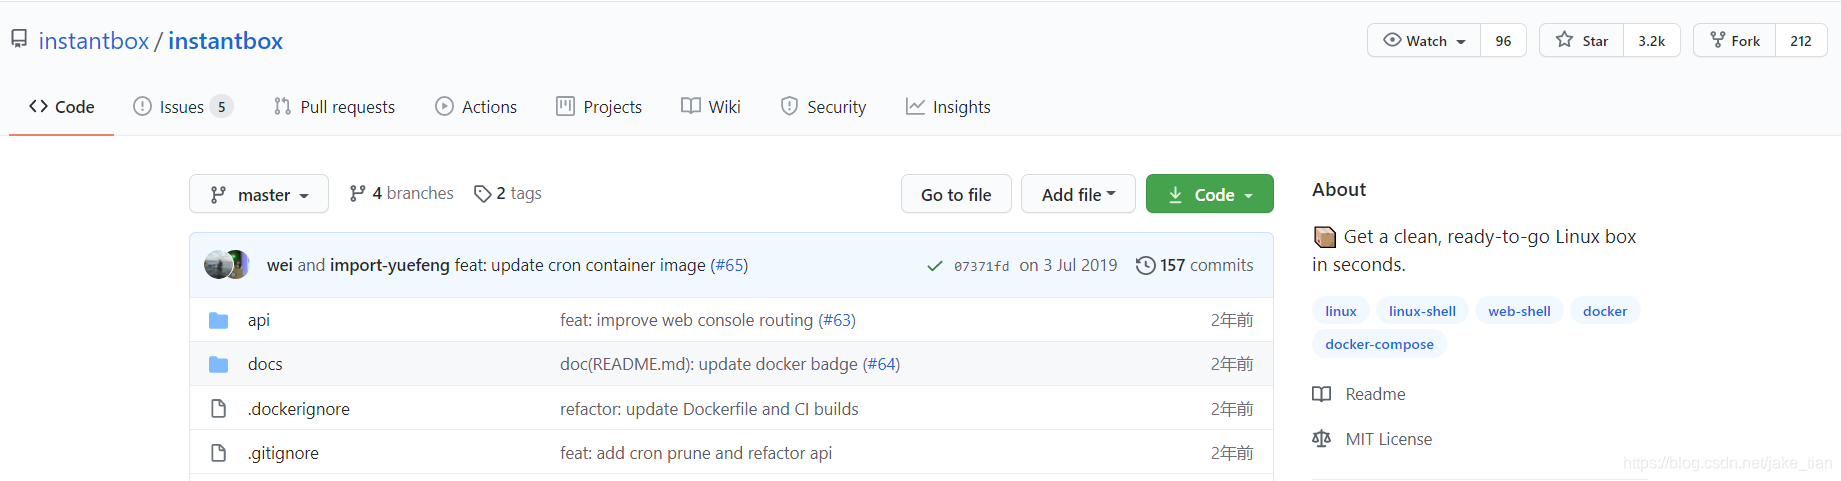
Task: Click the tags label icon
Action: click(482, 194)
